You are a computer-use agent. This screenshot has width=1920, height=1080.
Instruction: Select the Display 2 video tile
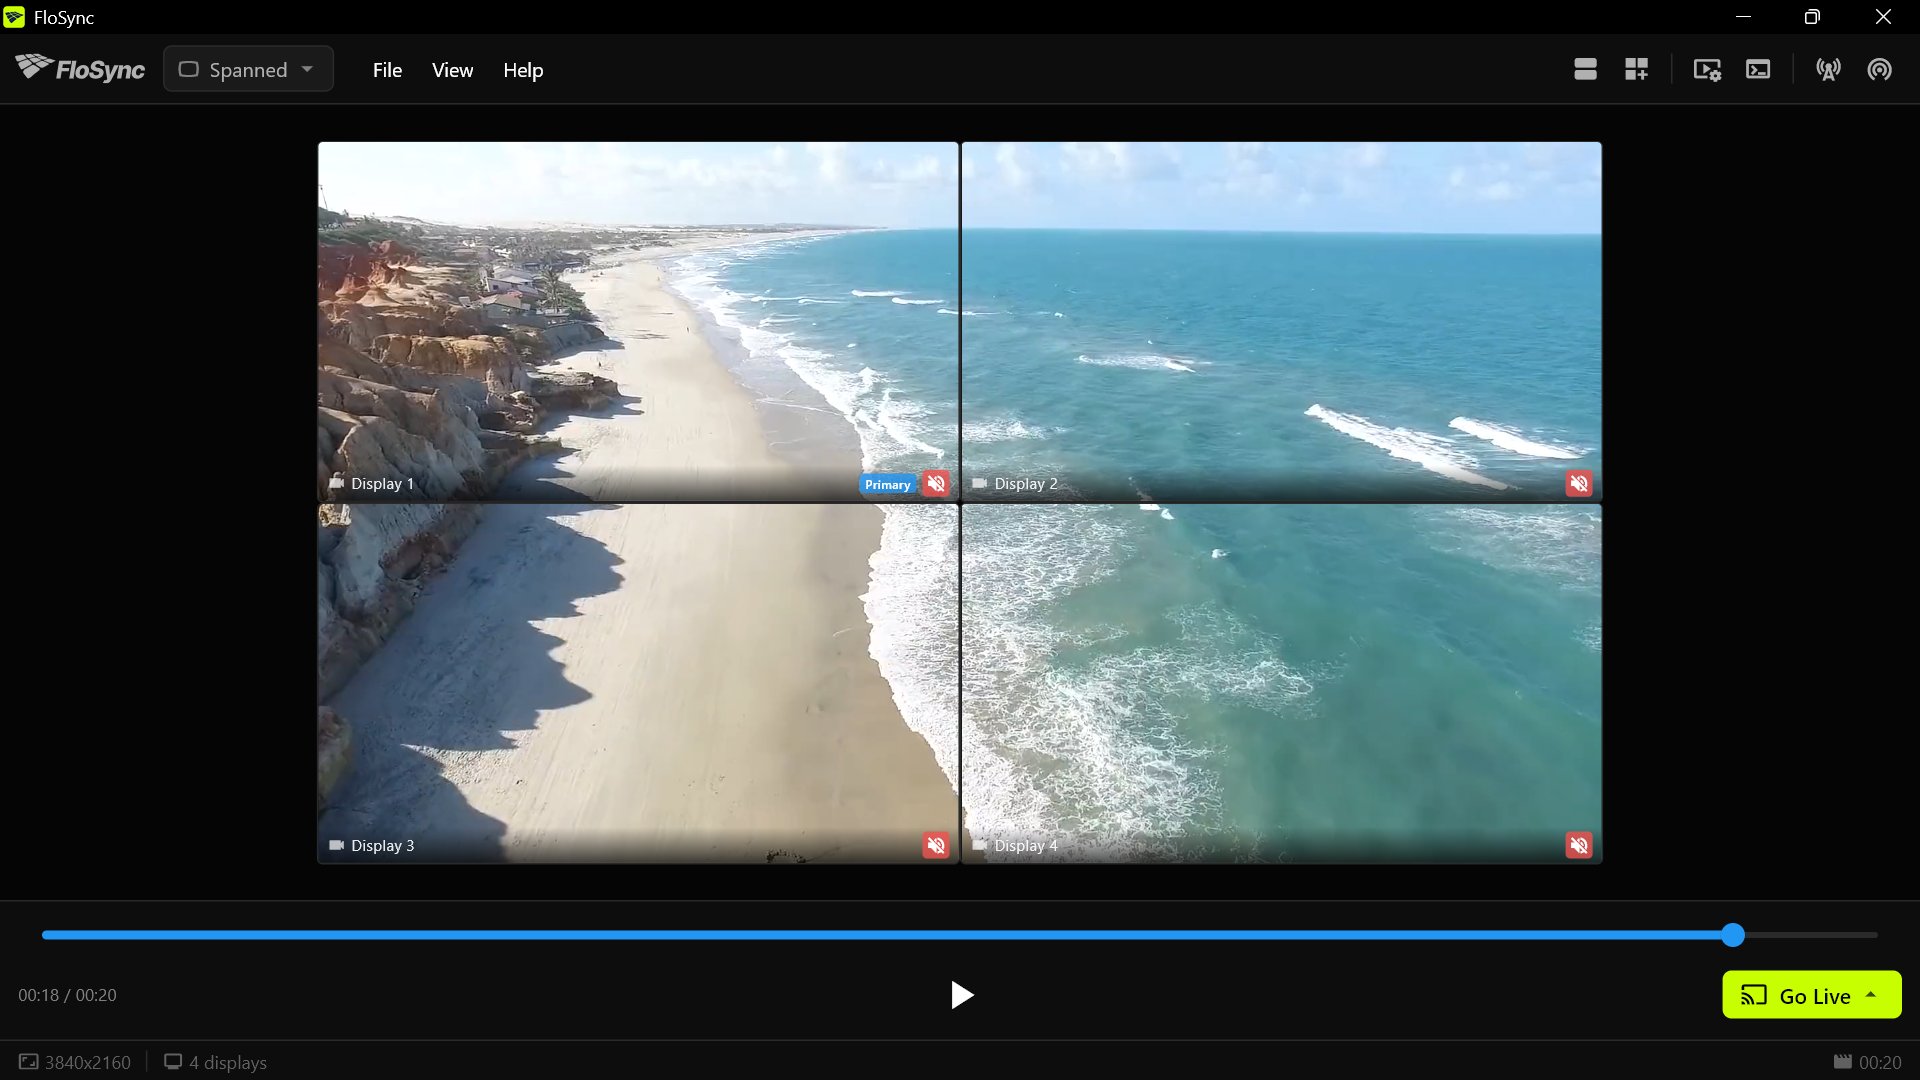click(x=1281, y=321)
